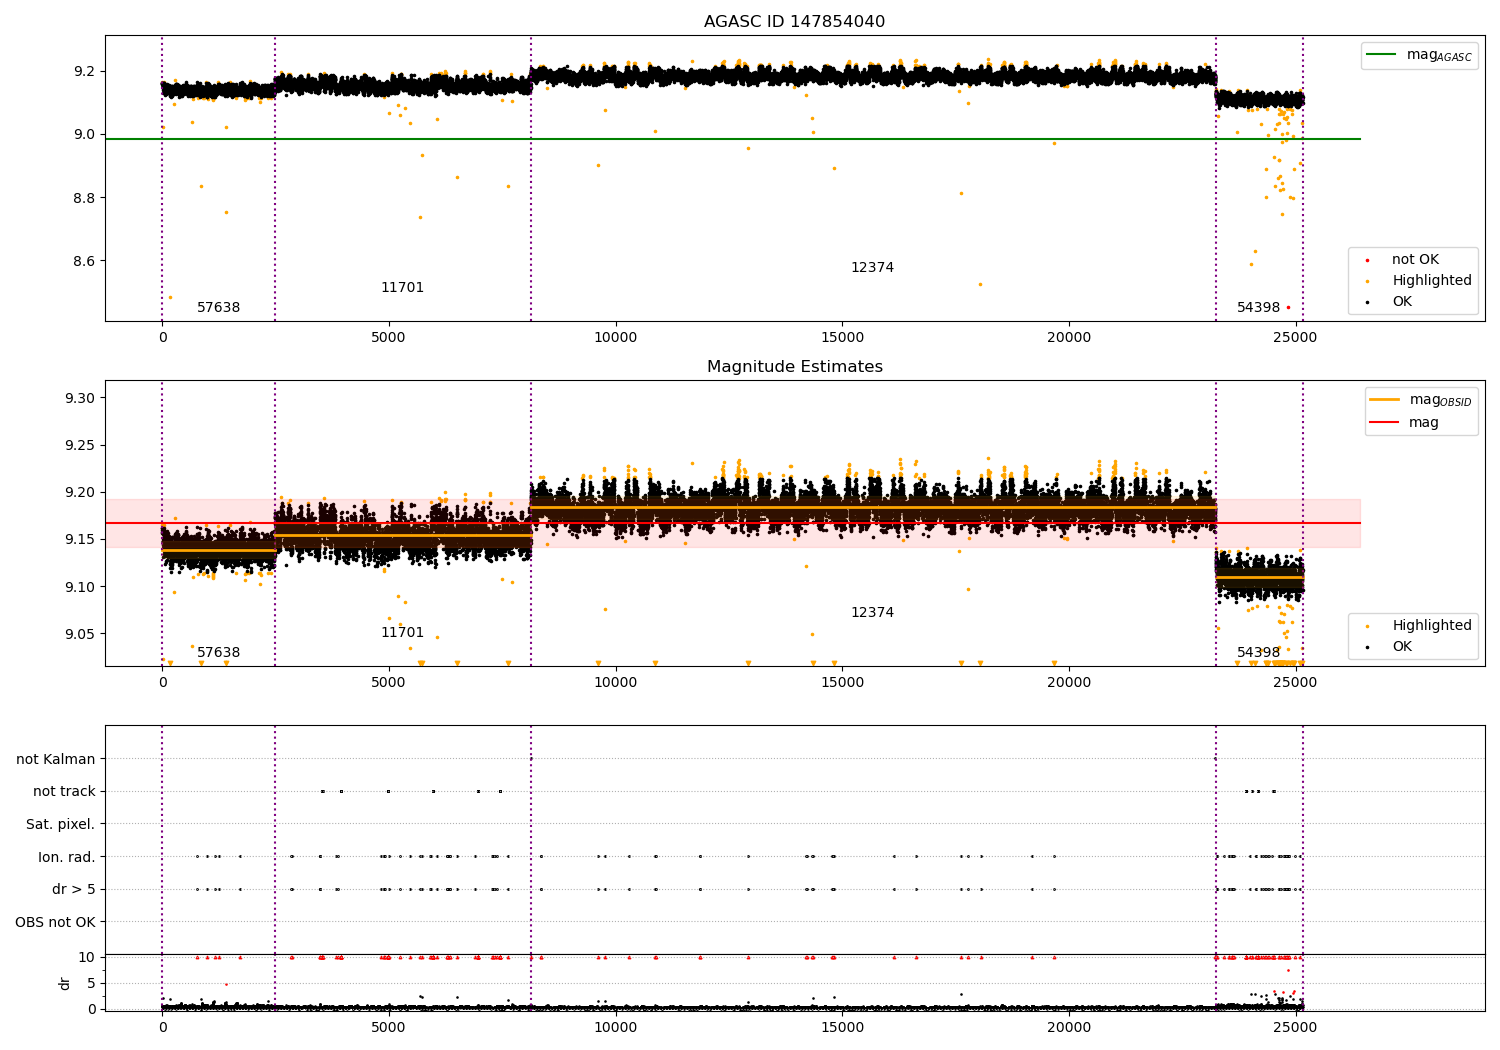Click the Ion. rad. axis label
The width and height of the screenshot is (1500, 1050).
[67, 857]
